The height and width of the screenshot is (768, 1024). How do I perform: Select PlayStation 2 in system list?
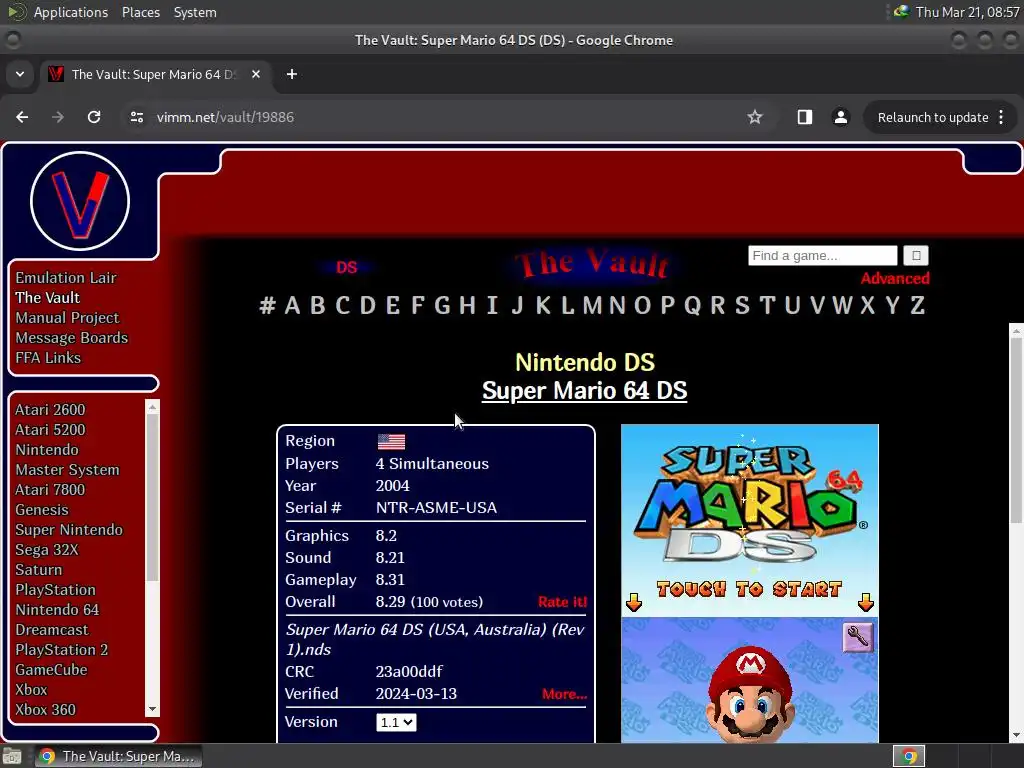click(61, 650)
